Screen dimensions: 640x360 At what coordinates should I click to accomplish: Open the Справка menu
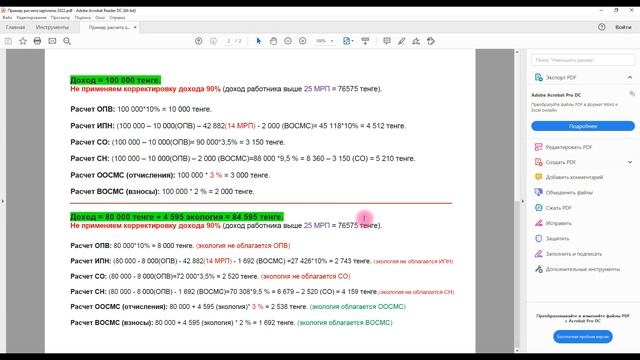point(117,18)
